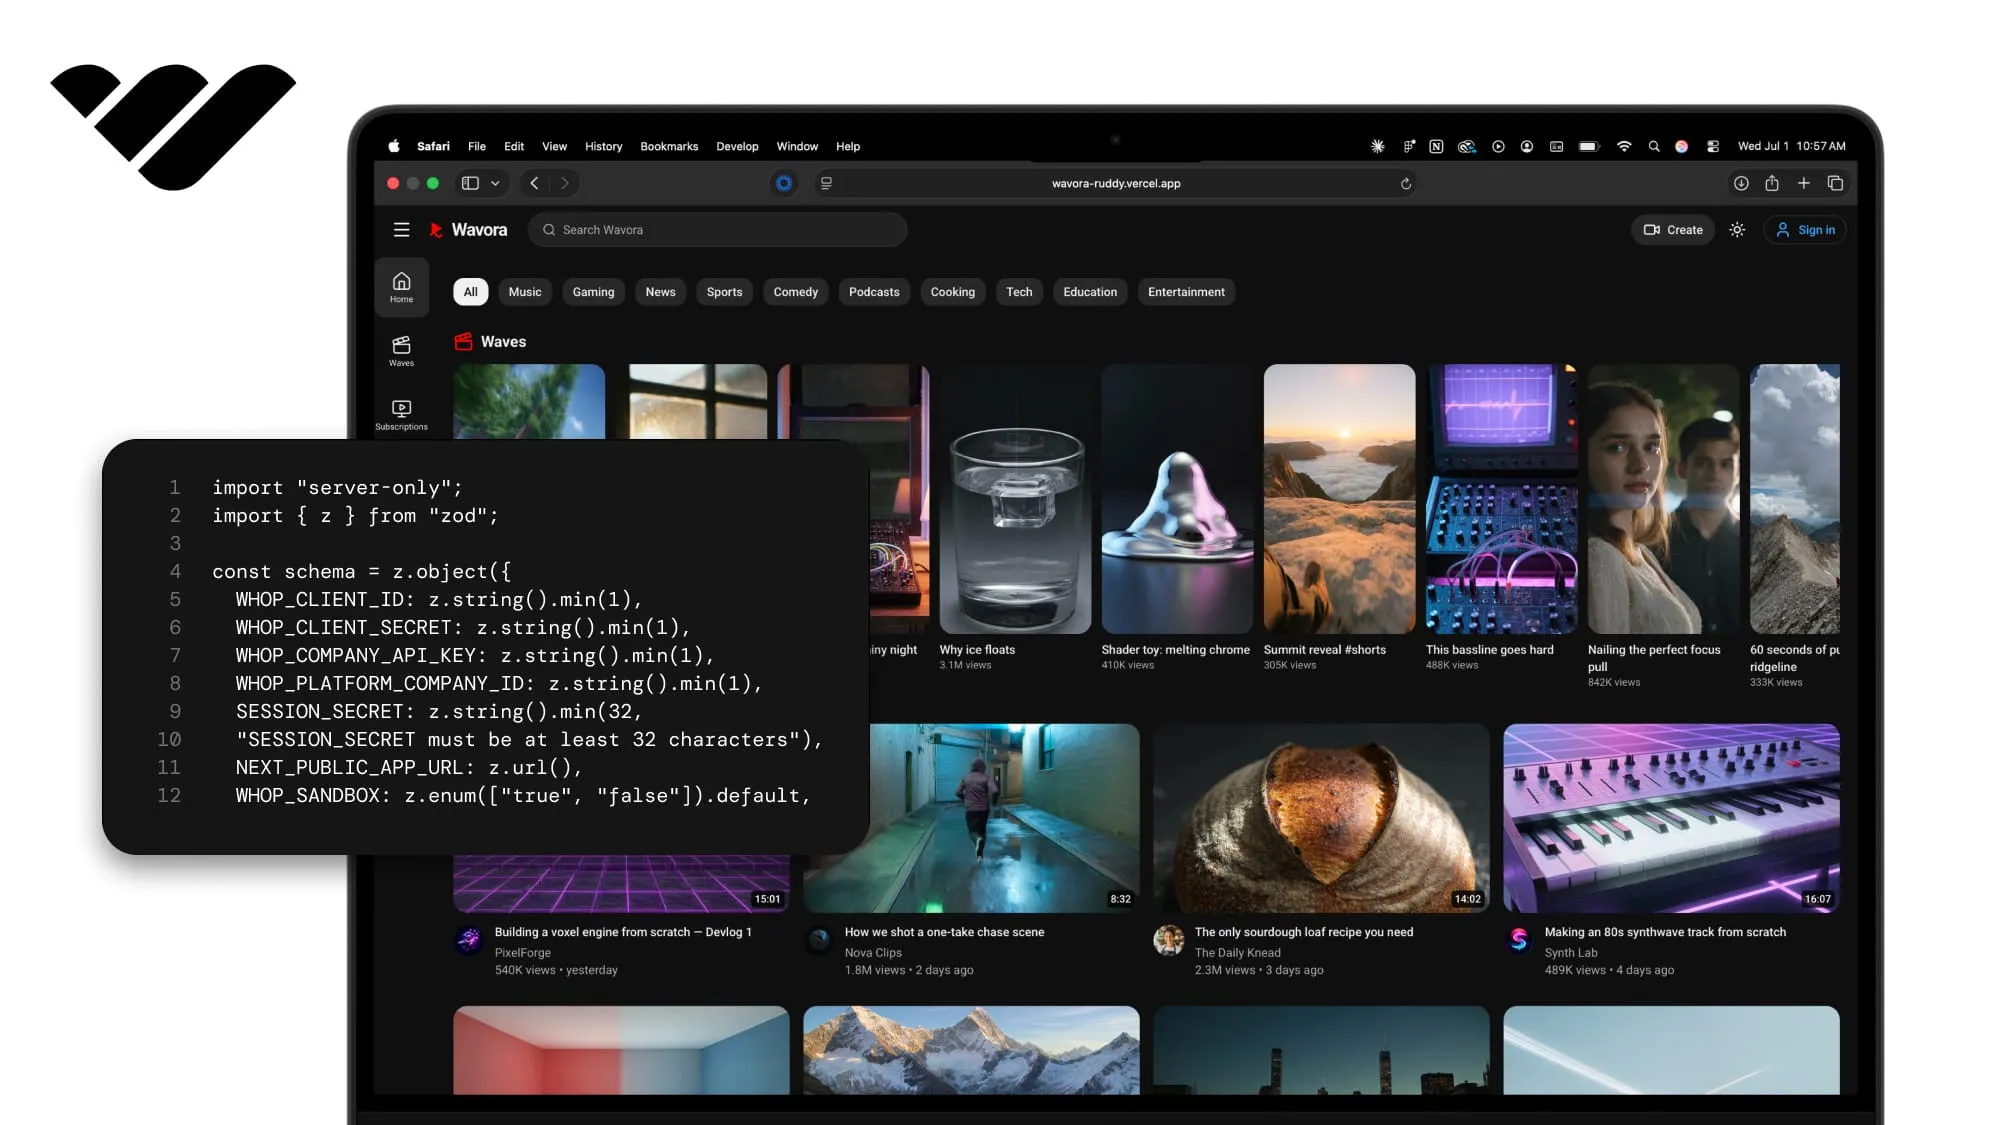Open the PixelForge channel avatar
2000x1125 pixels.
(x=469, y=939)
